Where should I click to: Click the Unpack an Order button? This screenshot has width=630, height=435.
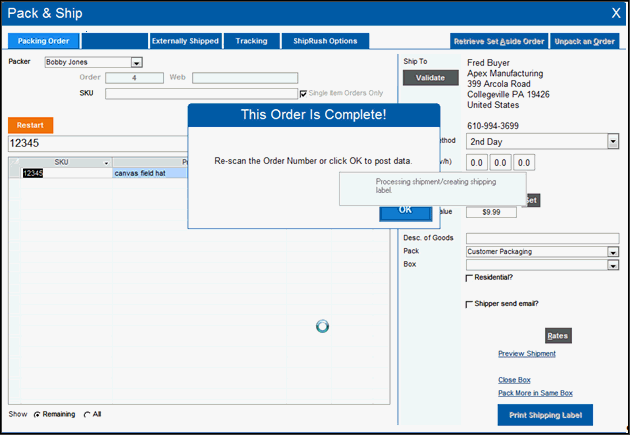(585, 41)
